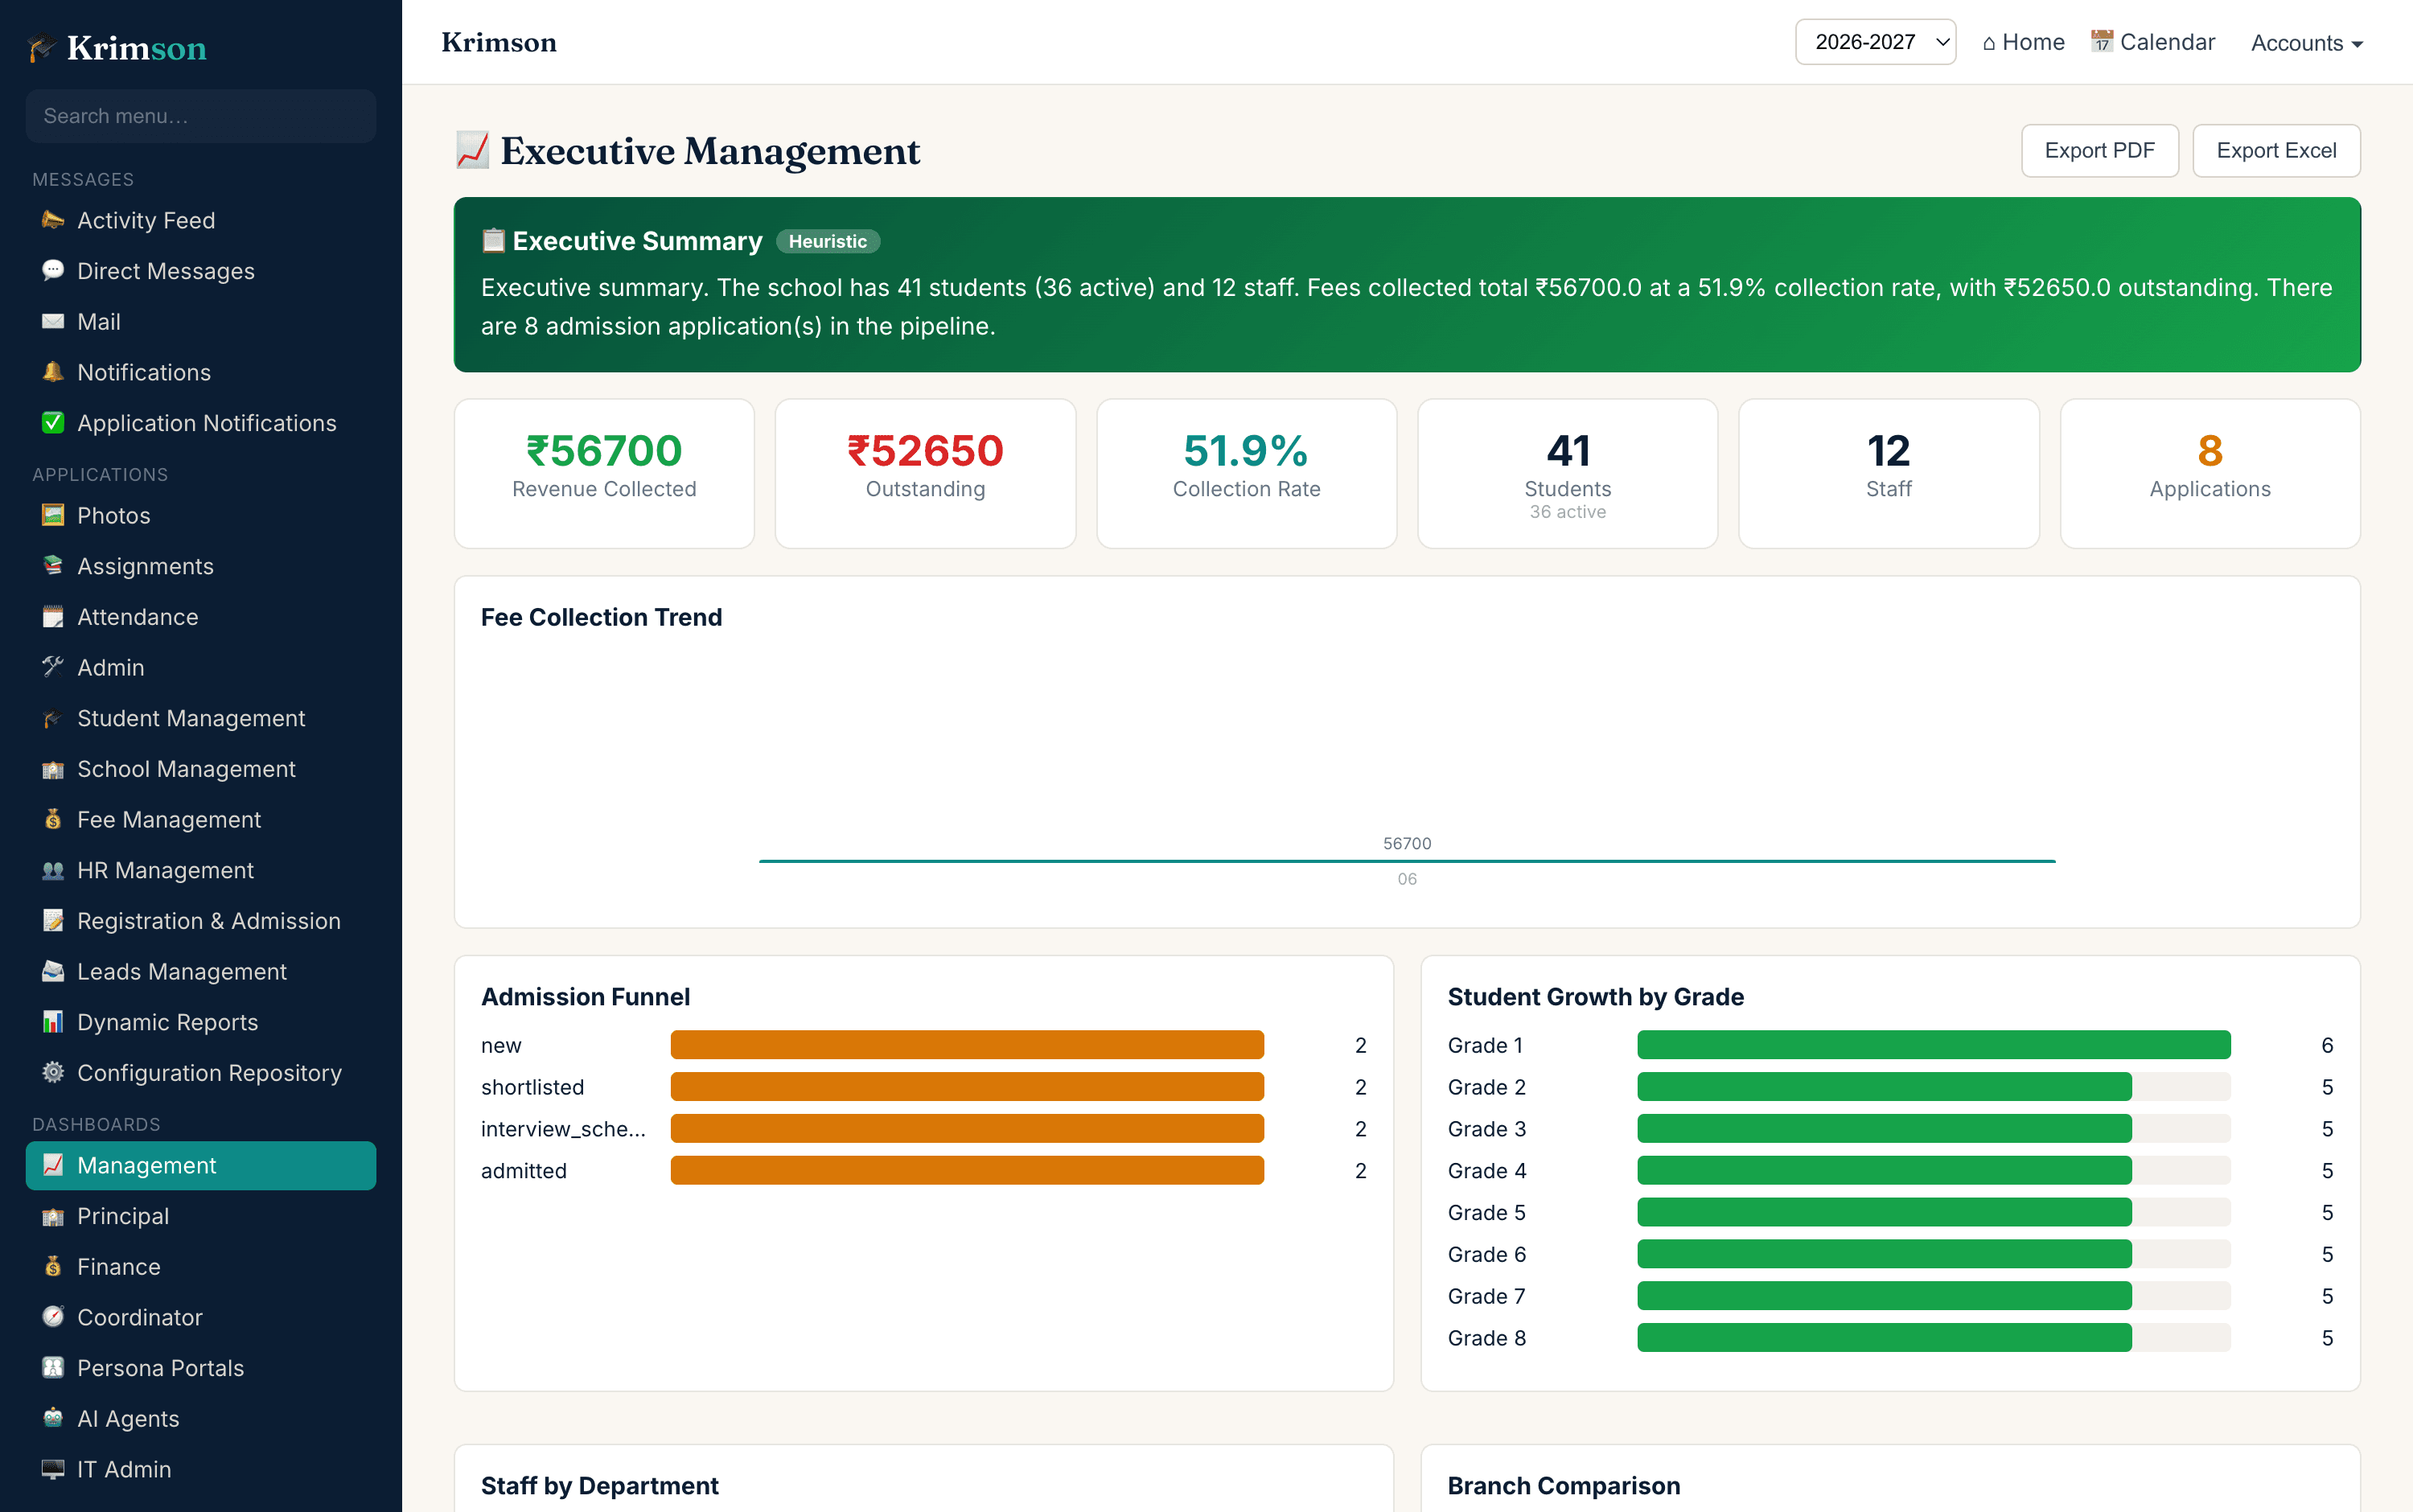Click the Calendar icon in top bar

coord(2102,42)
